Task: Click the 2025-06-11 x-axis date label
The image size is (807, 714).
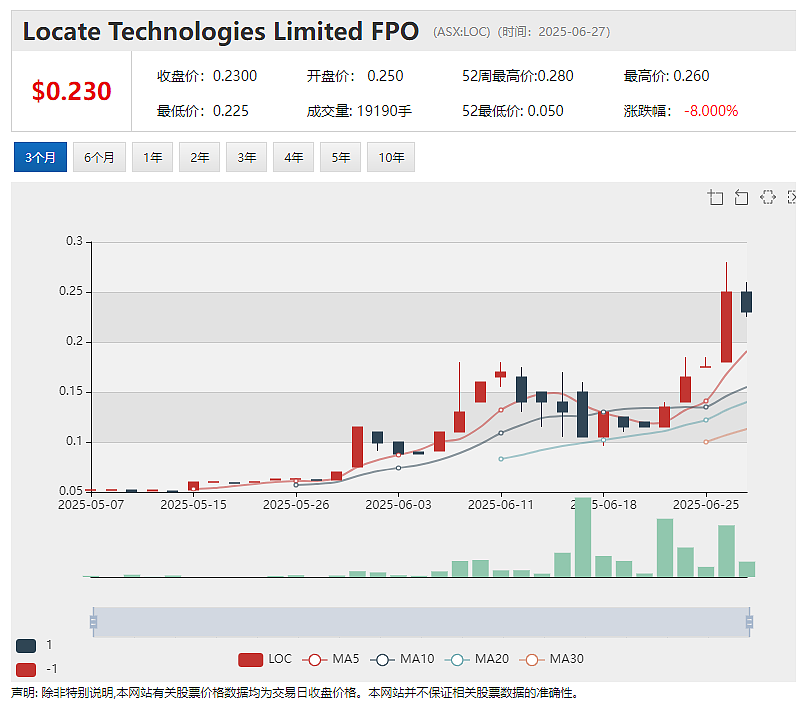Action: (x=501, y=505)
